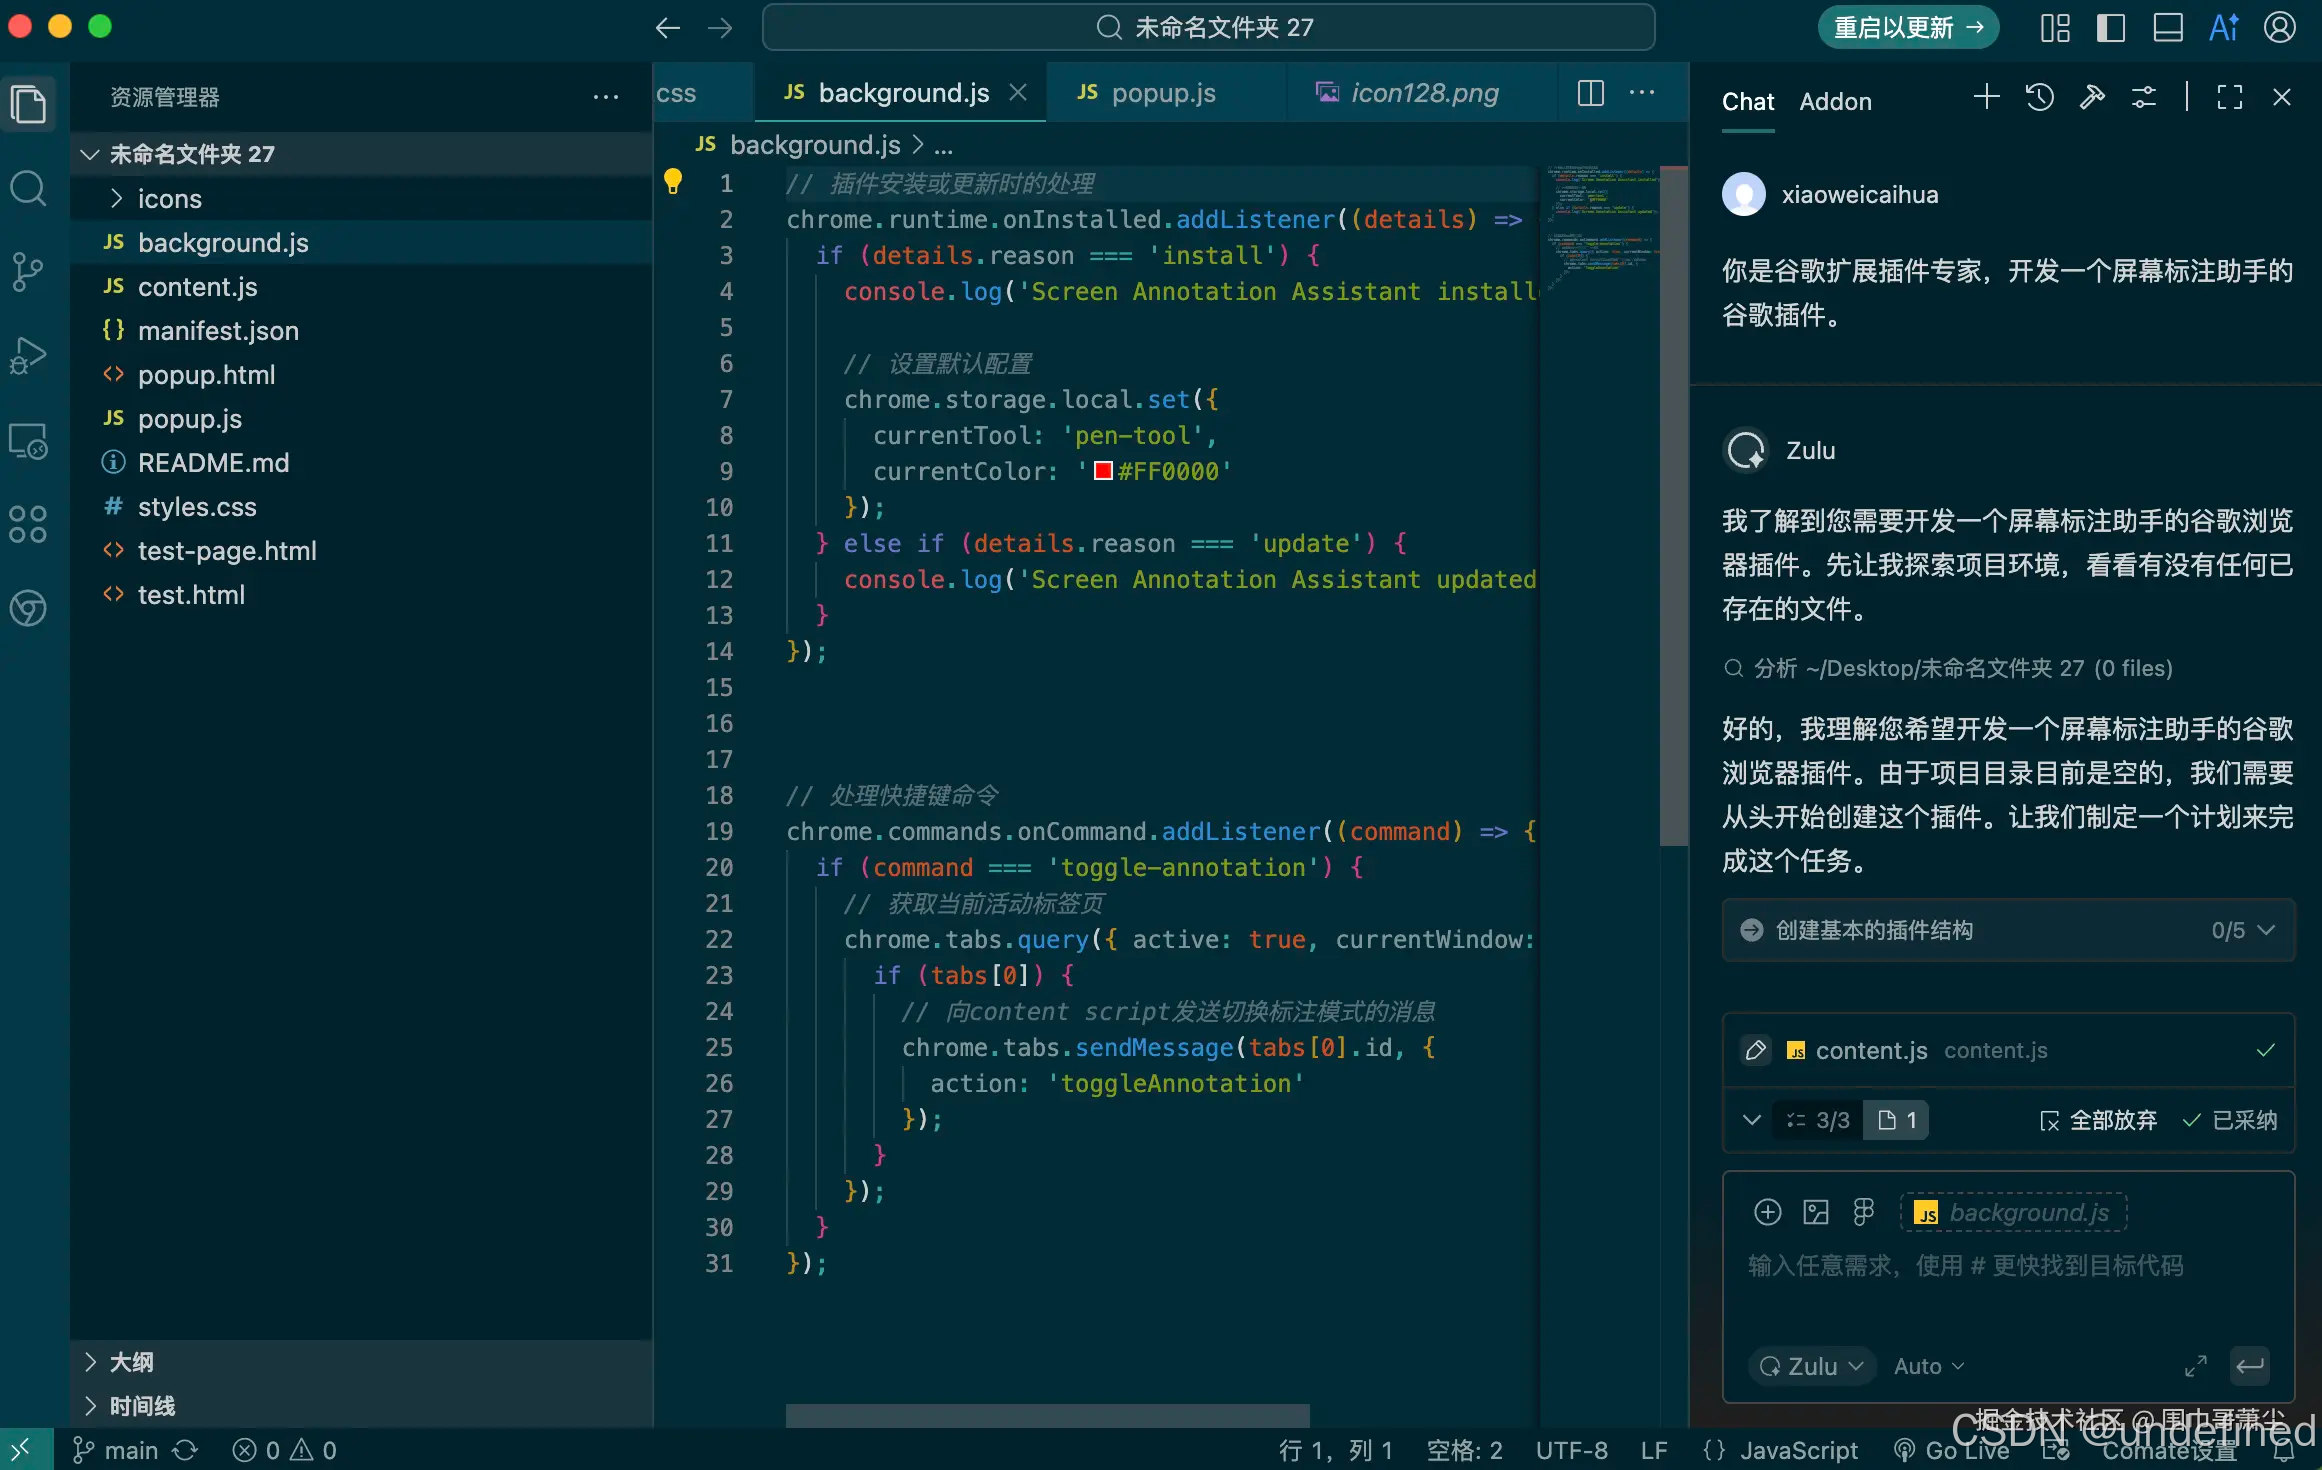This screenshot has width=2322, height=1470.
Task: Click the red #FF0000 color swatch
Action: (x=1102, y=470)
